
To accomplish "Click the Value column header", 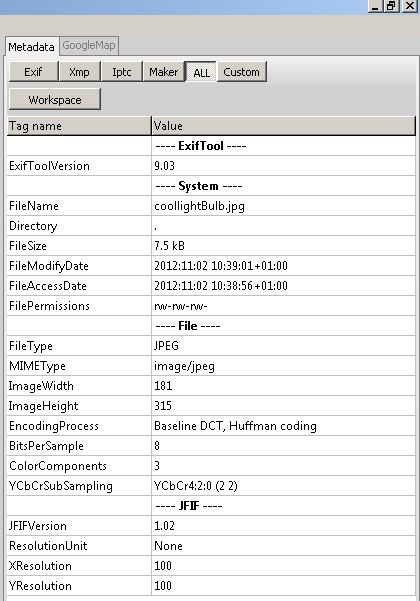I will (284, 126).
